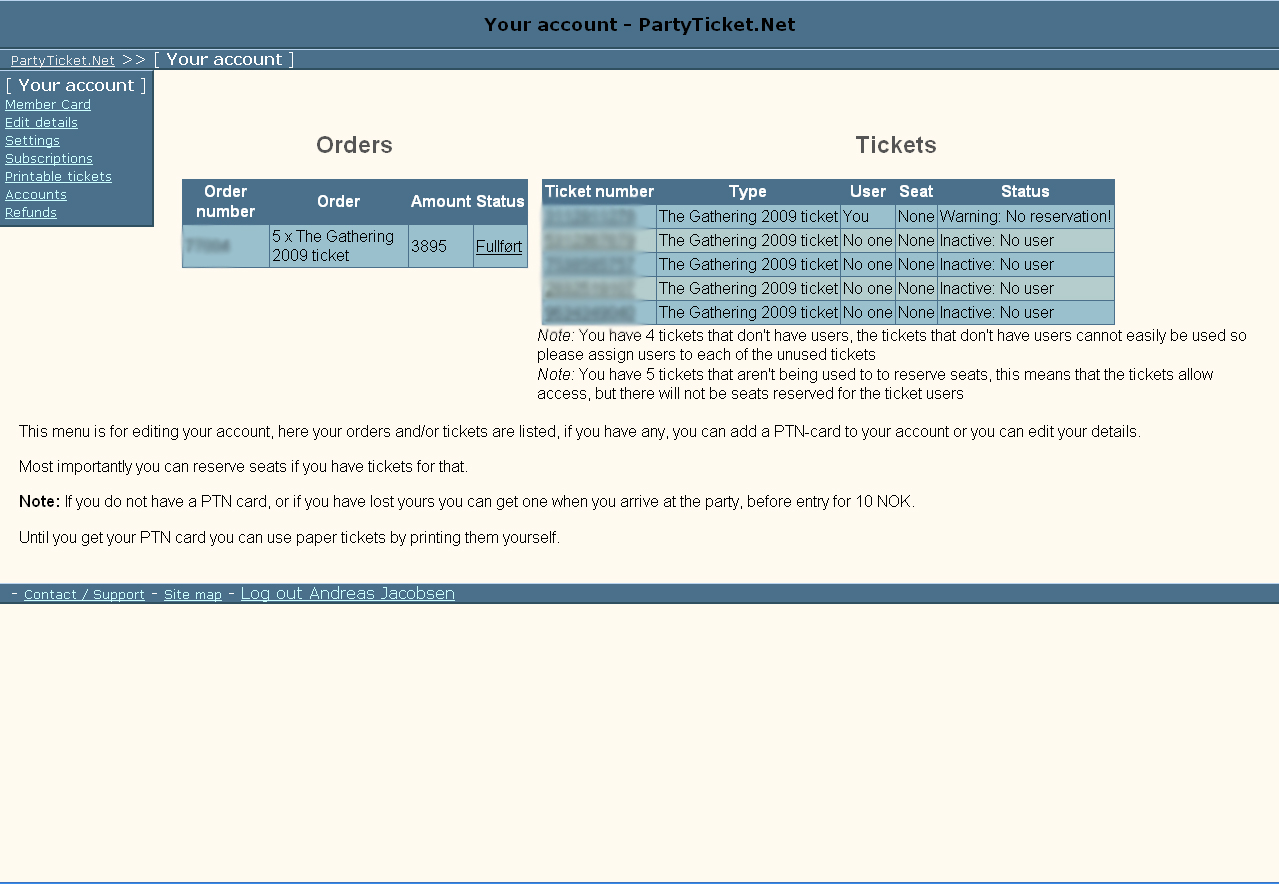
Task: Click the Status header in Orders table
Action: (x=500, y=201)
